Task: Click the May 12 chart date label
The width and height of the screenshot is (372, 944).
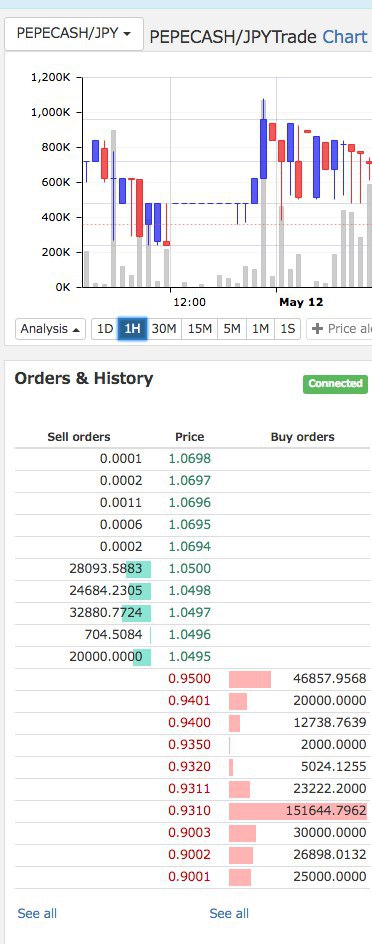Action: 301,302
